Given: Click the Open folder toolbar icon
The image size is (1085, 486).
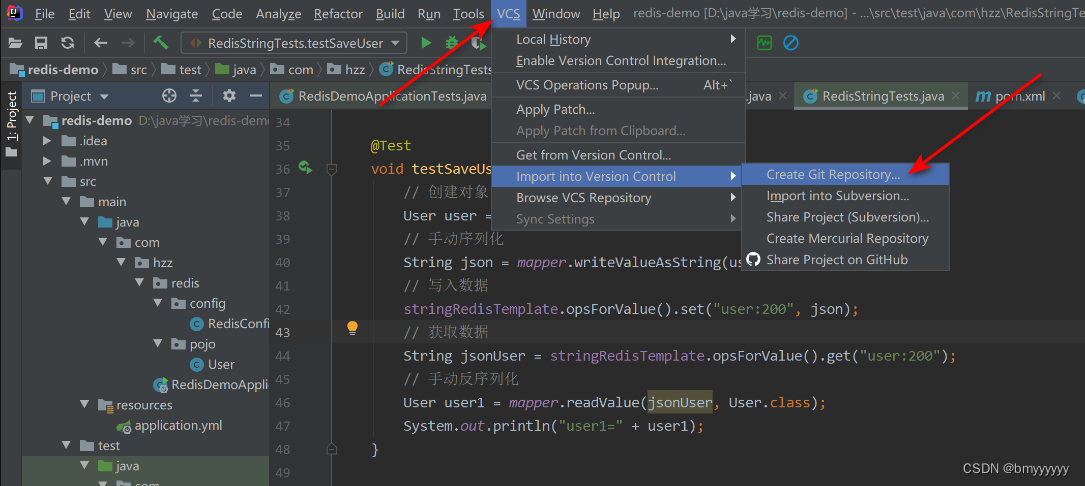Looking at the screenshot, I should pos(15,43).
